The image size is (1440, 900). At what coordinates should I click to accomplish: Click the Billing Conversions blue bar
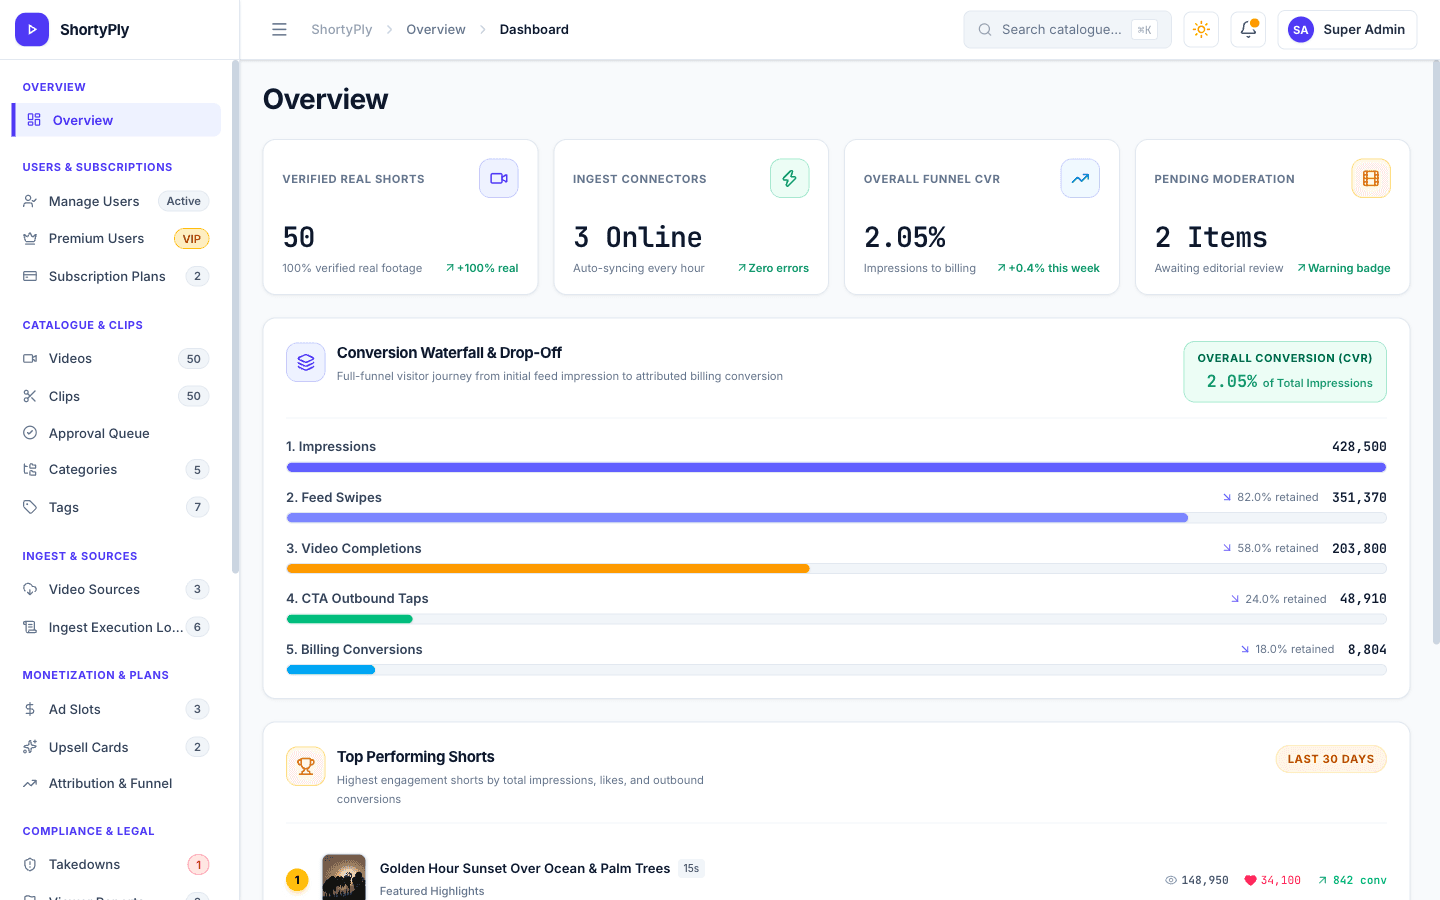tap(330, 670)
